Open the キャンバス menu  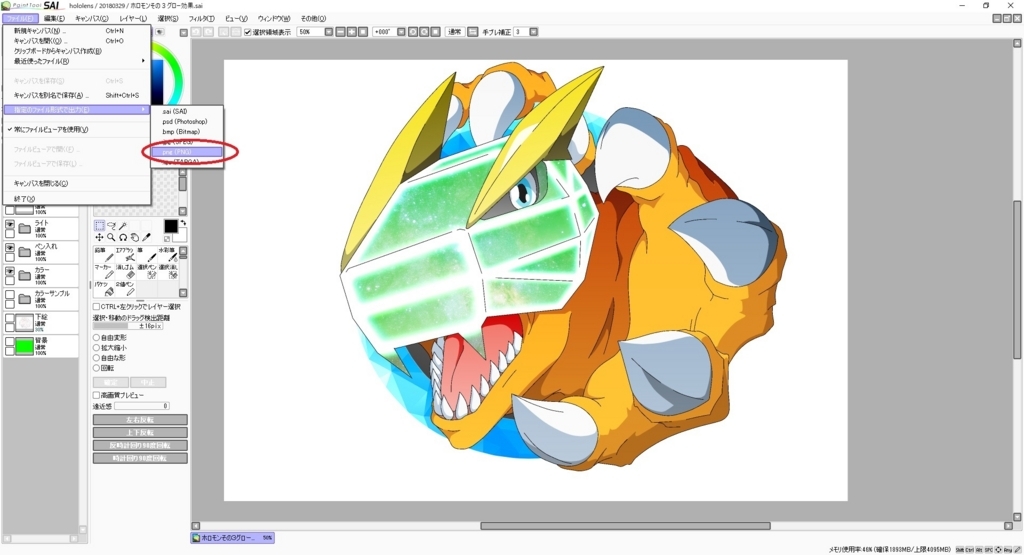tap(91, 19)
